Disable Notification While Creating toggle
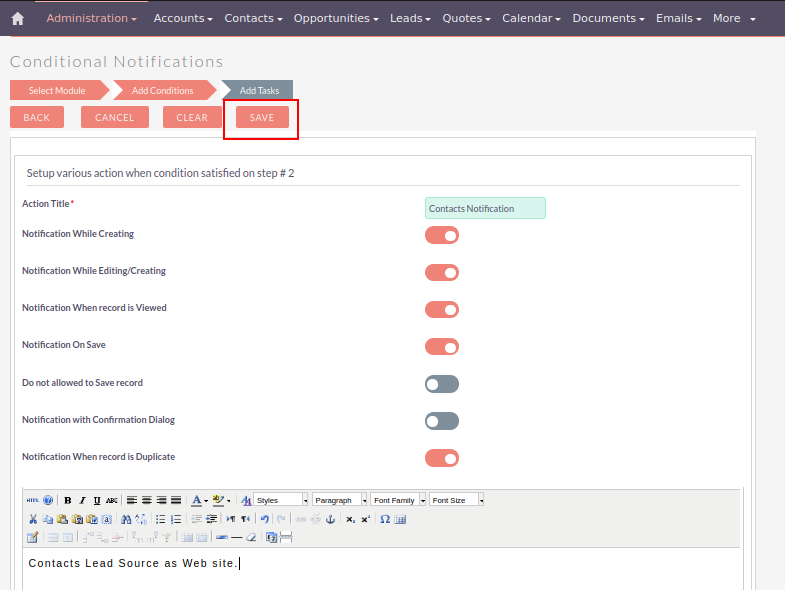Image resolution: width=785 pixels, height=590 pixels. coord(441,235)
